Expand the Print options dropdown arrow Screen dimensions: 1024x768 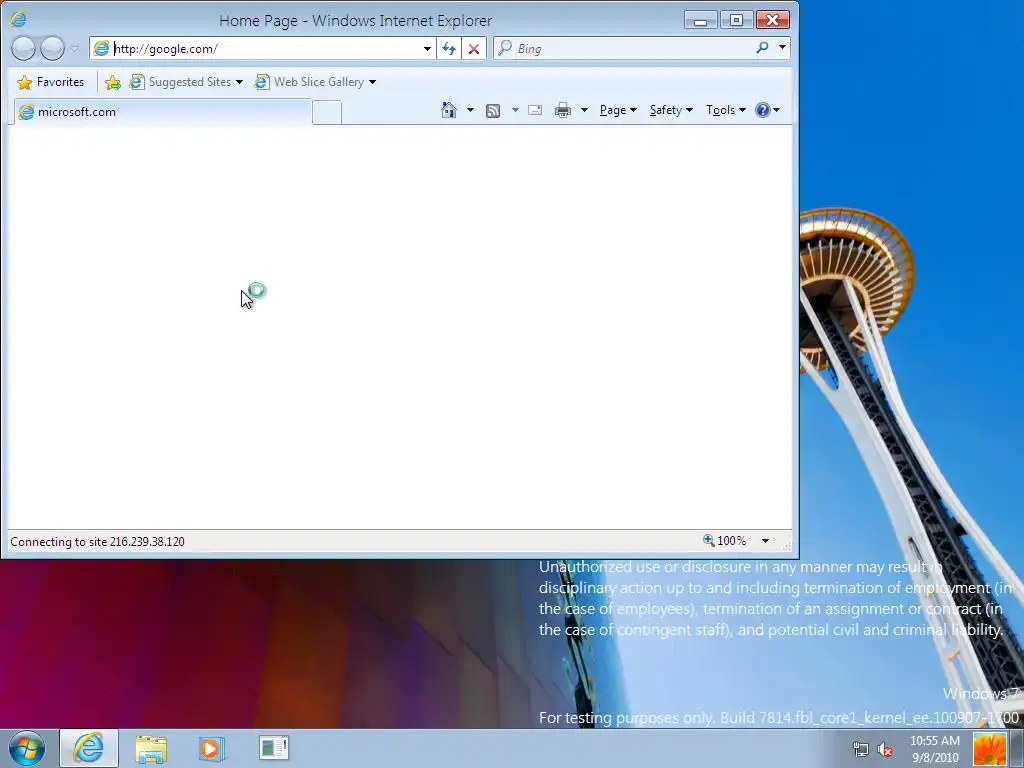[584, 110]
